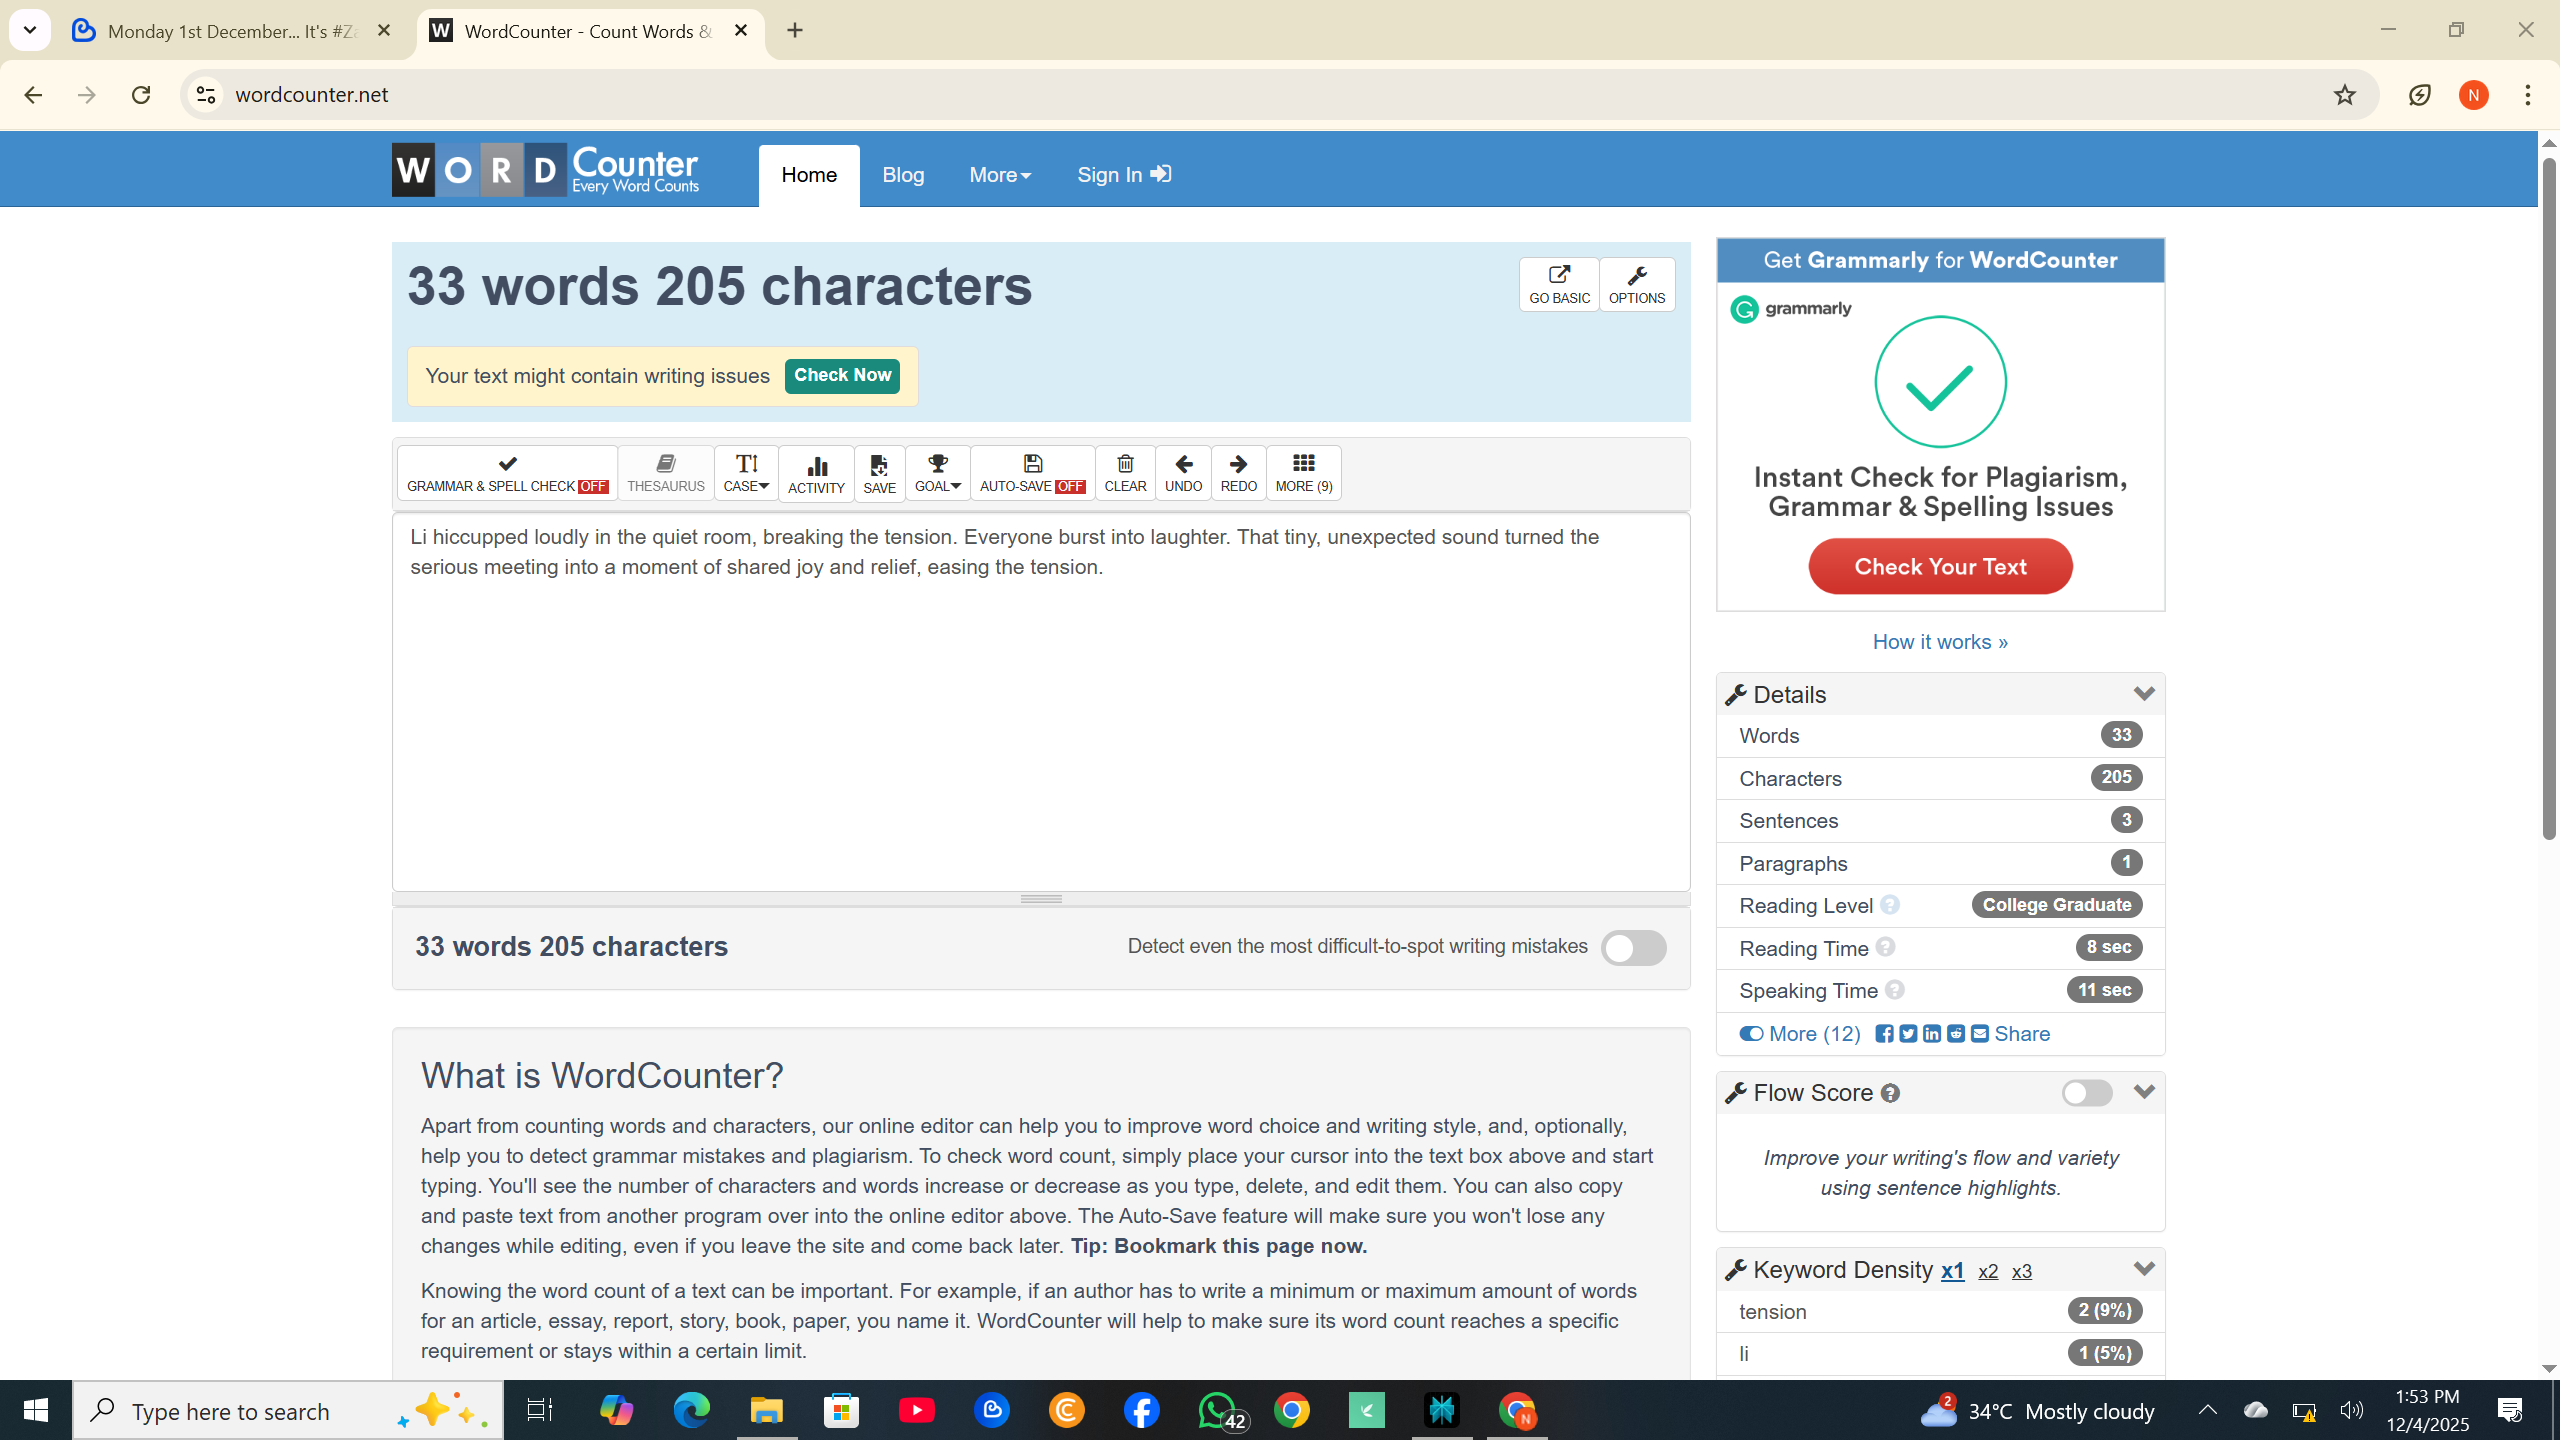The height and width of the screenshot is (1440, 2560).
Task: Open the Case dropdown menu
Action: click(746, 473)
